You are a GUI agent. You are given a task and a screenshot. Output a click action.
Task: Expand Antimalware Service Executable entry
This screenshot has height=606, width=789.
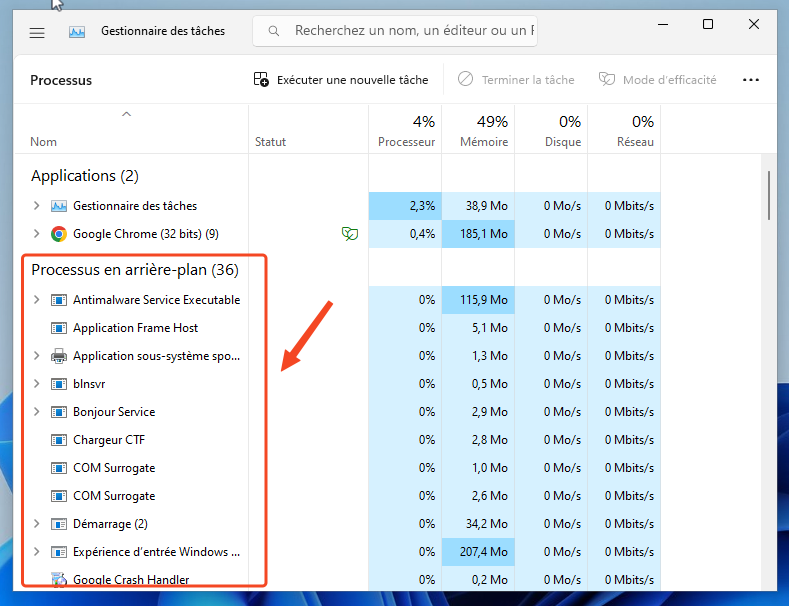click(37, 300)
